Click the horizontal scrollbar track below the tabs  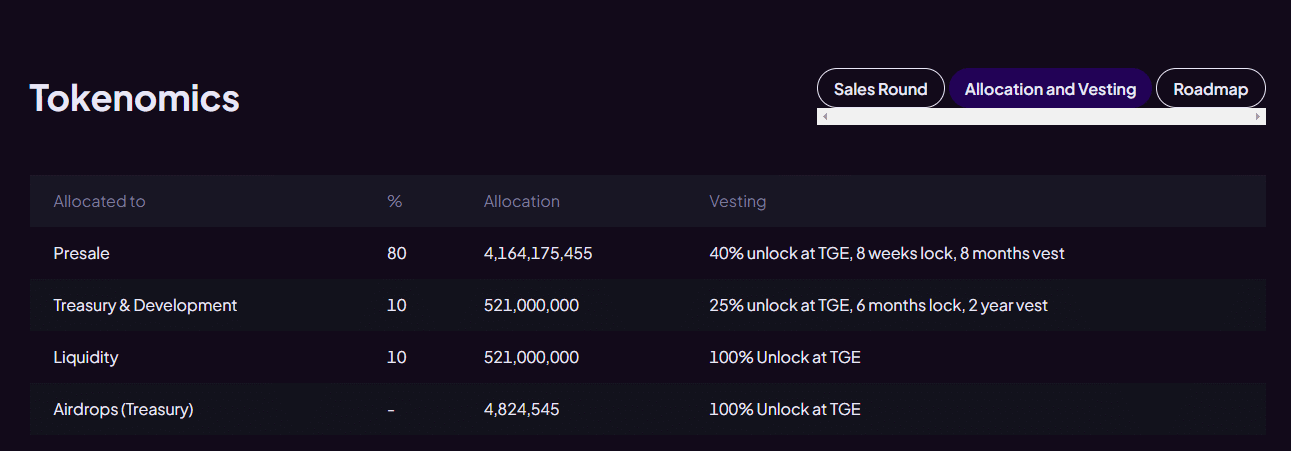(1040, 117)
